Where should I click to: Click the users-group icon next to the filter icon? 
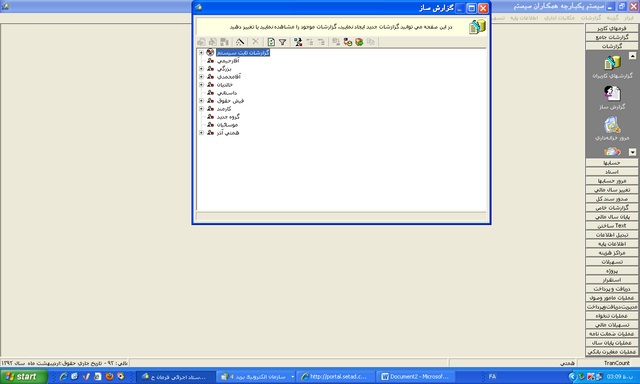click(298, 42)
